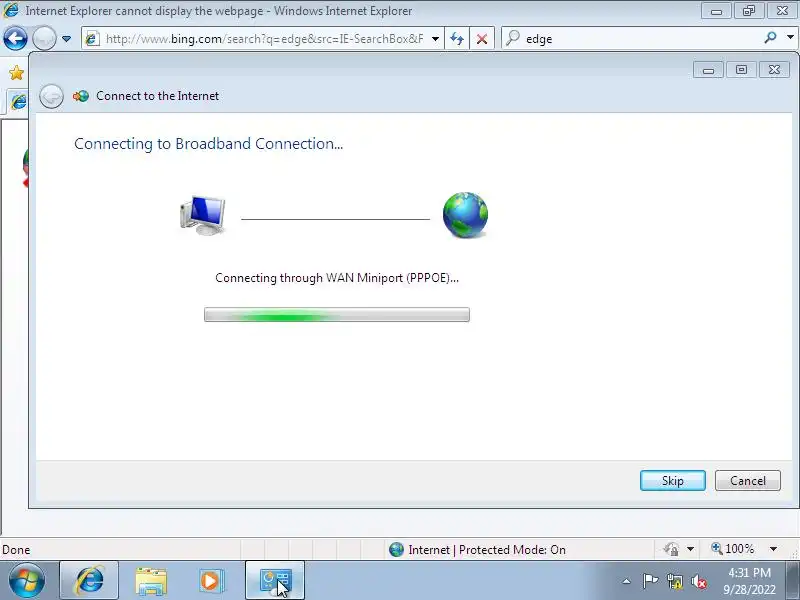Click the muted volume tray icon
This screenshot has width=800, height=600.
tap(698, 581)
